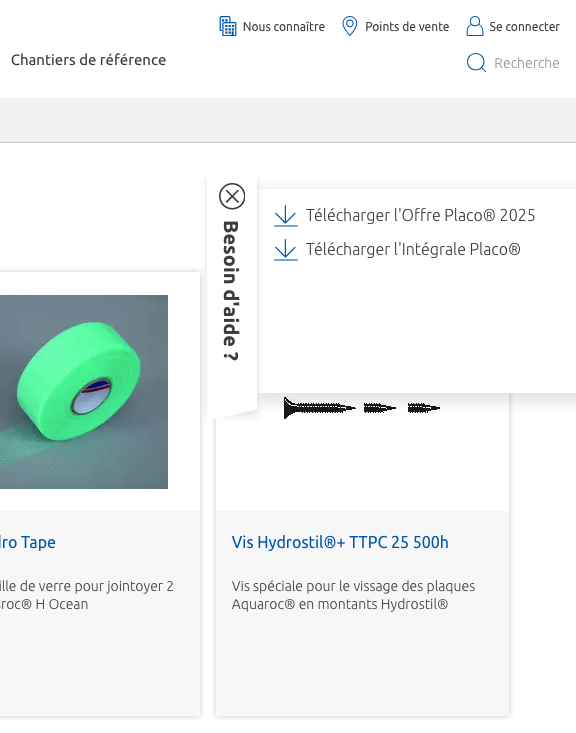This screenshot has height=733, width=576.
Task: Open Vis Hydrostil®+ TTPC 25 500h title
Action: point(340,542)
